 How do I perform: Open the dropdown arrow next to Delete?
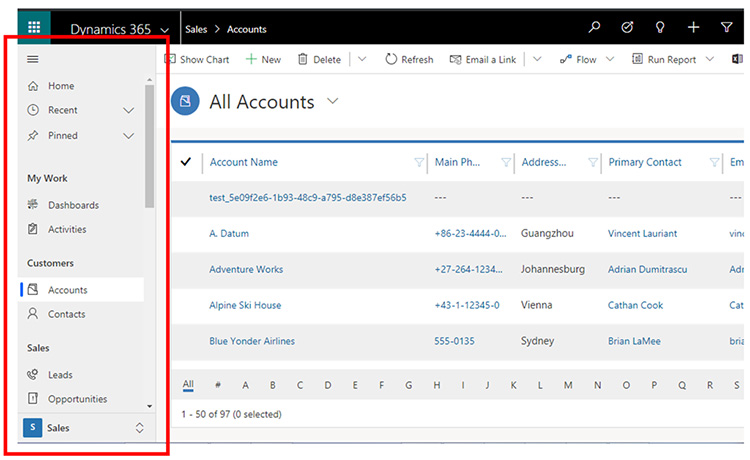pos(362,59)
